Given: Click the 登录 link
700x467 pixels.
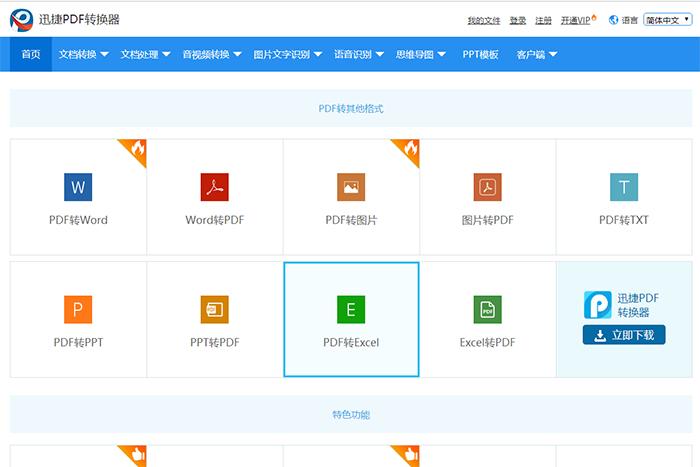Looking at the screenshot, I should tap(518, 21).
